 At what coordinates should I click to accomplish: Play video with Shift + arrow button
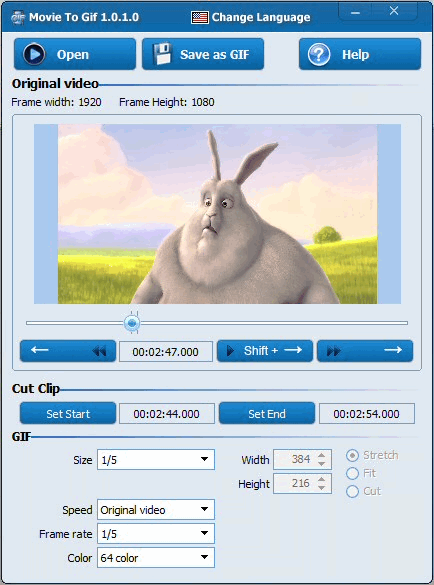point(265,351)
